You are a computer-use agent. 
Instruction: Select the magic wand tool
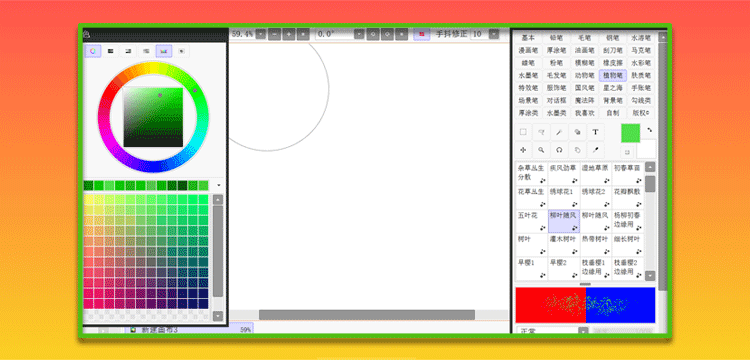(559, 132)
